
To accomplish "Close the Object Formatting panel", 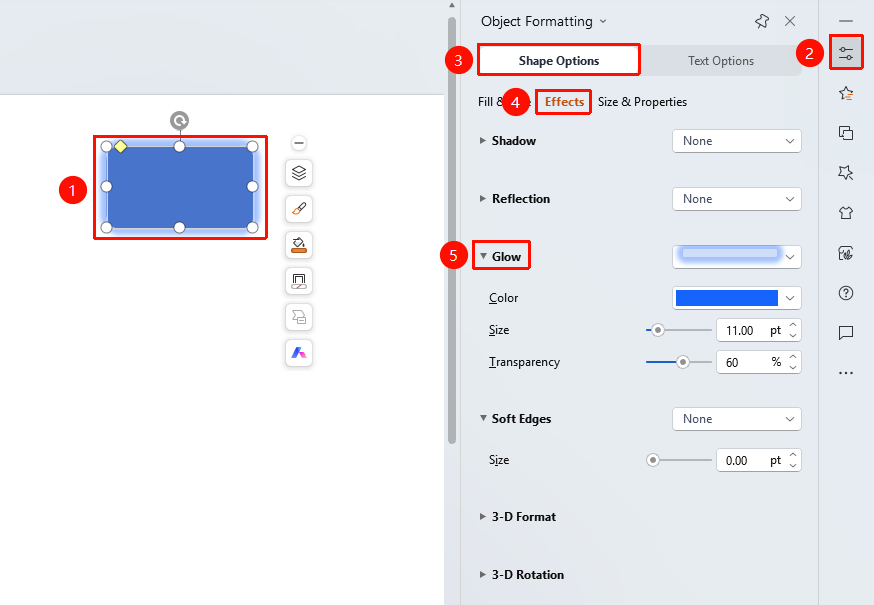I will tap(790, 21).
